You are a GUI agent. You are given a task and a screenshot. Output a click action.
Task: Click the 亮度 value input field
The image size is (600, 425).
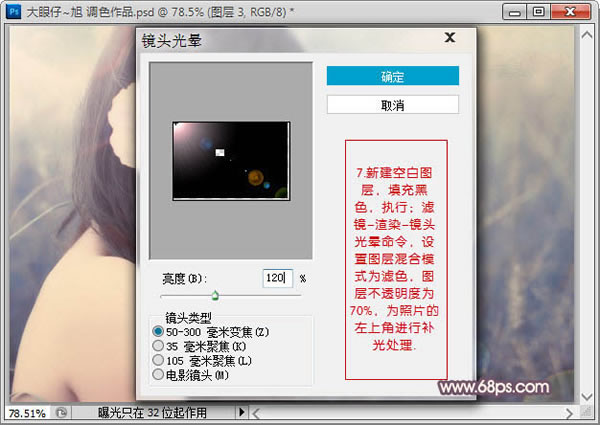pos(278,278)
